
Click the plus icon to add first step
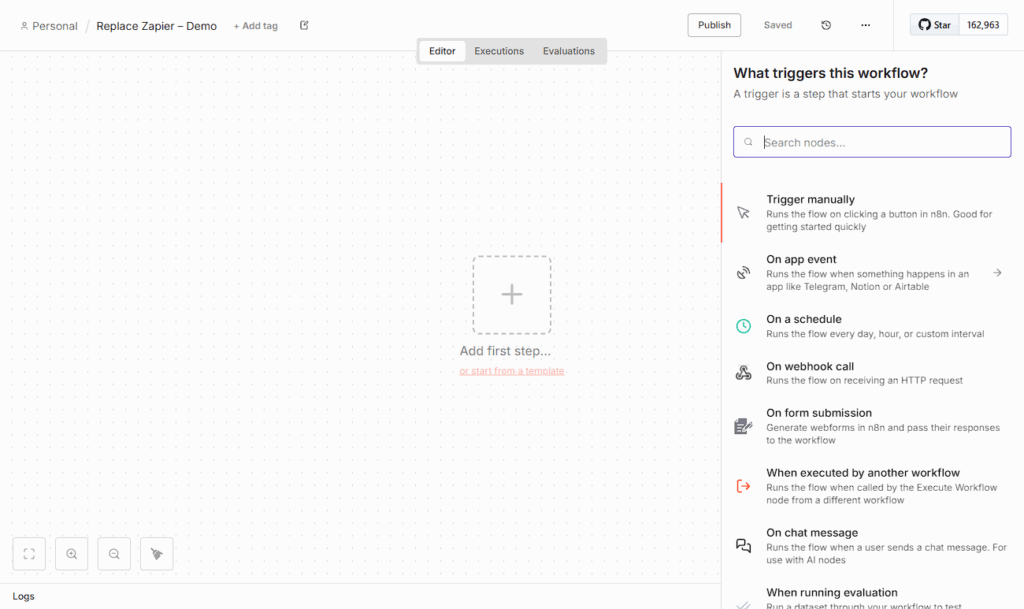[x=511, y=294]
